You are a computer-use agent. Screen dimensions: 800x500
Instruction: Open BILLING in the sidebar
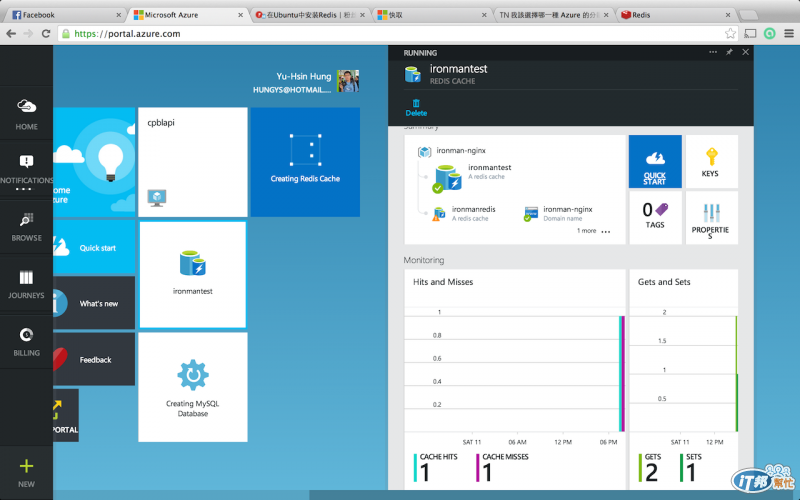pos(26,341)
